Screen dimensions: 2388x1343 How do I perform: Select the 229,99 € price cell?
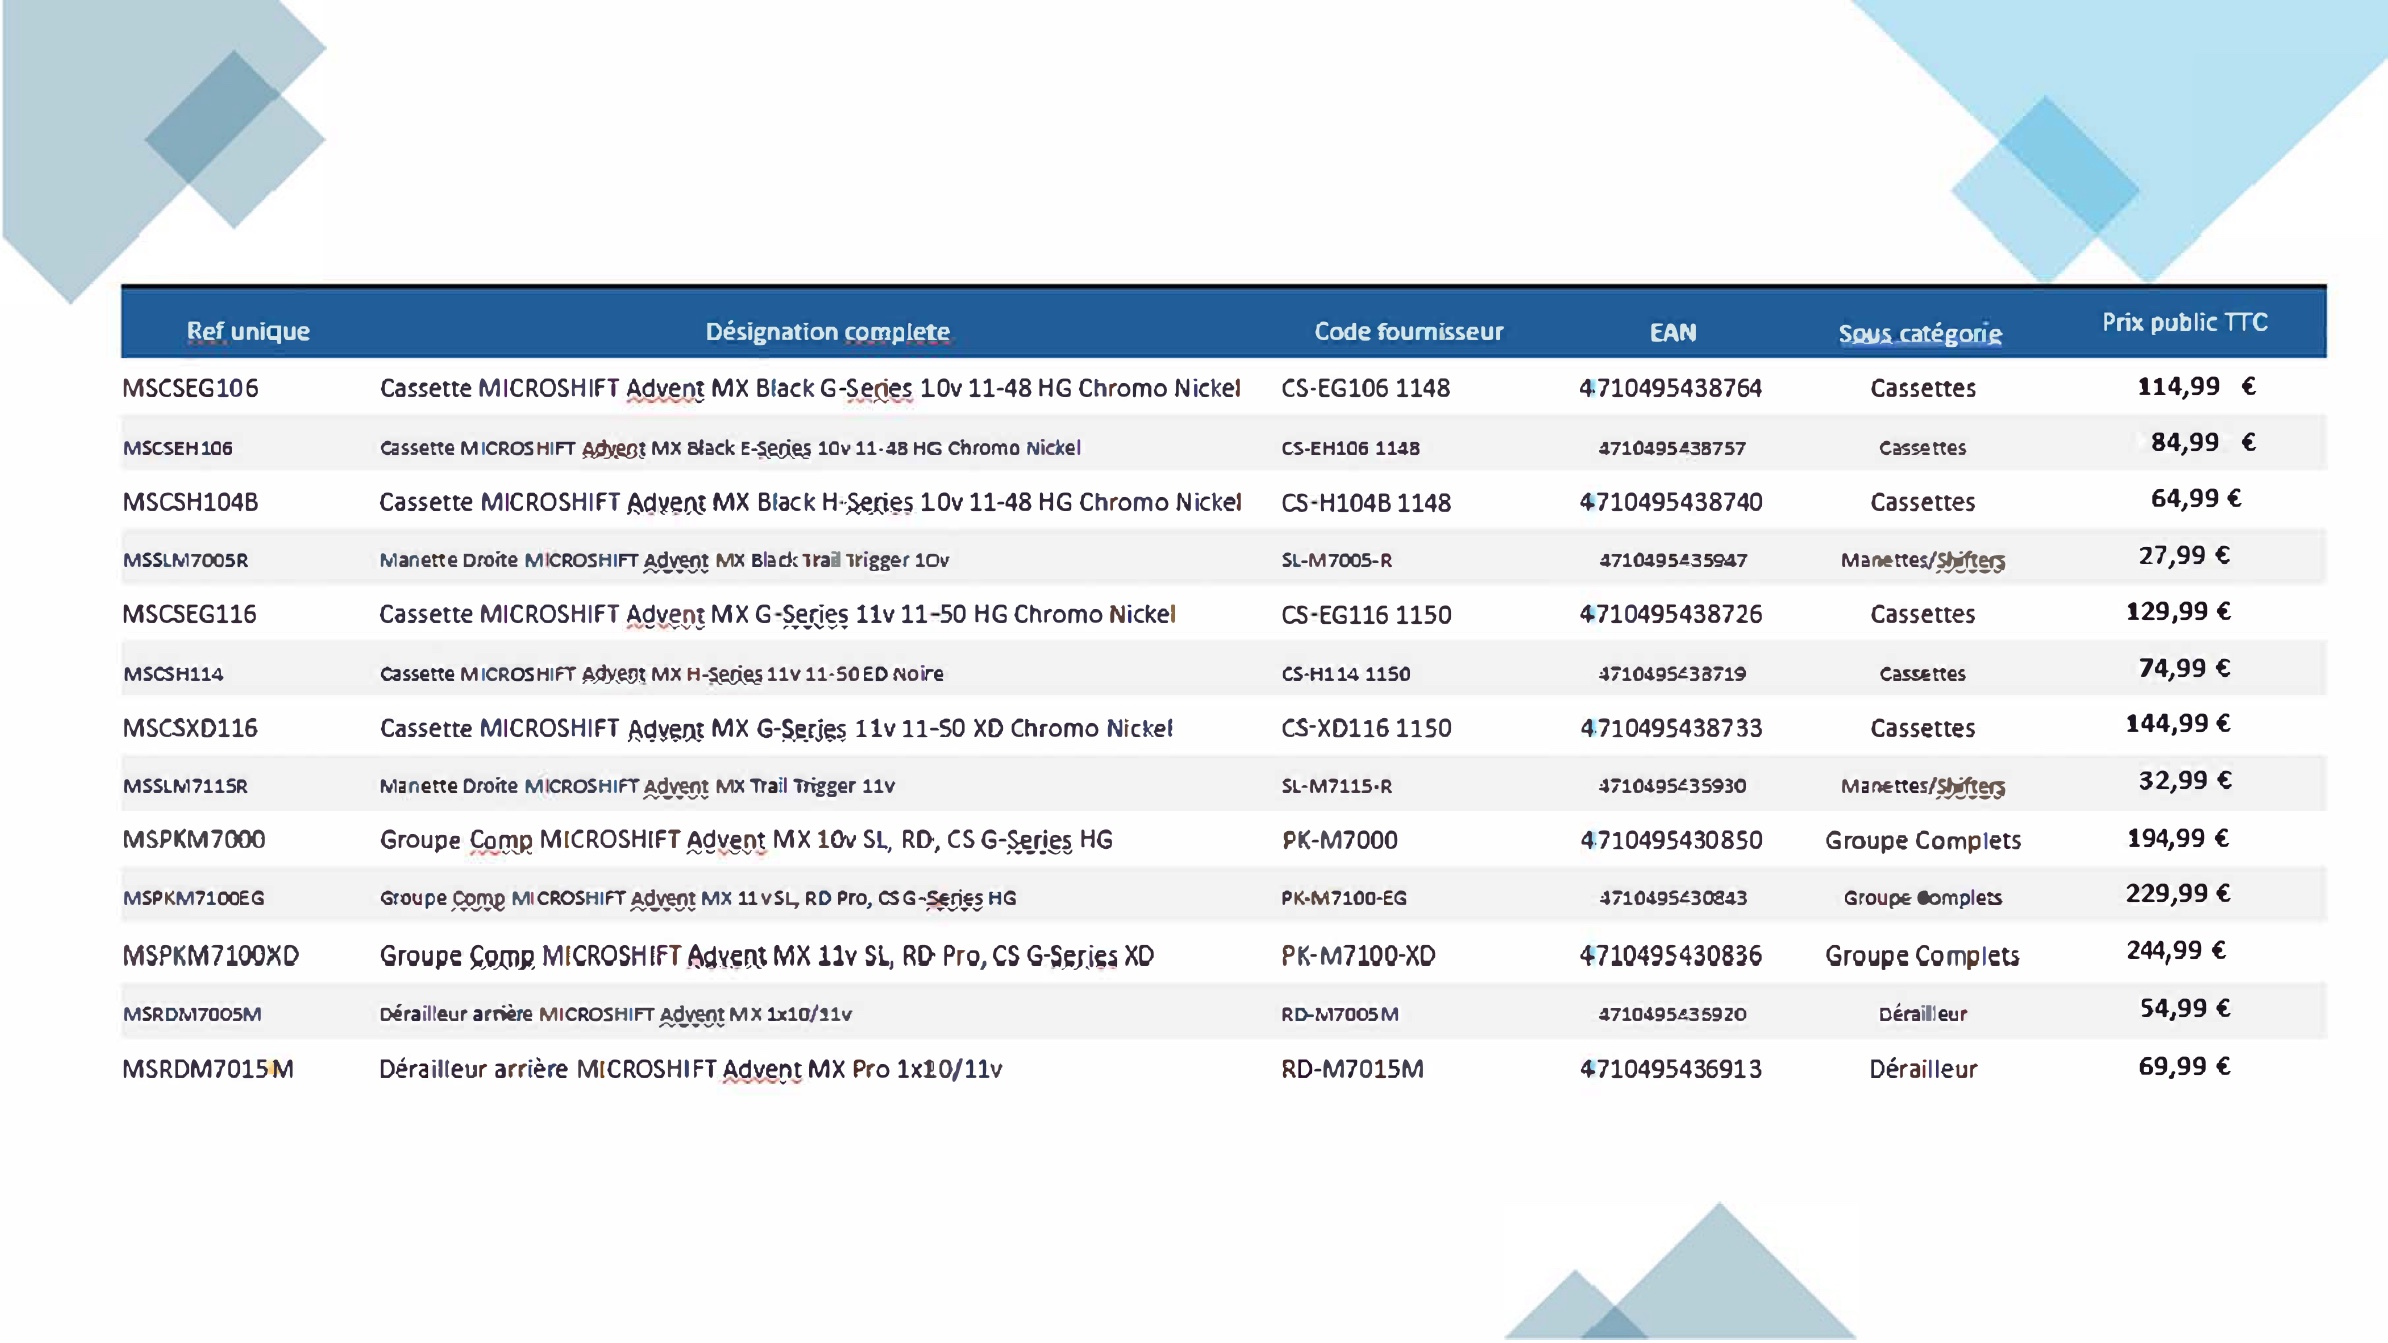(2178, 893)
